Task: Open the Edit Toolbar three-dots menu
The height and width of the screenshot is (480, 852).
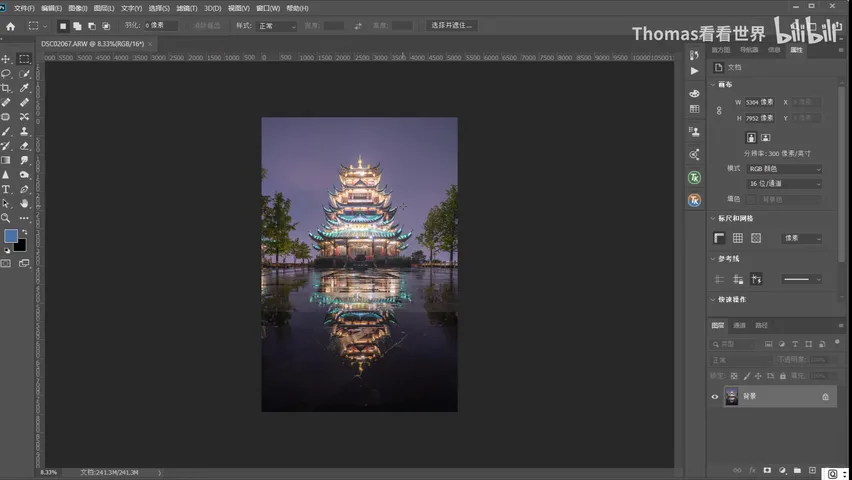Action: point(24,218)
